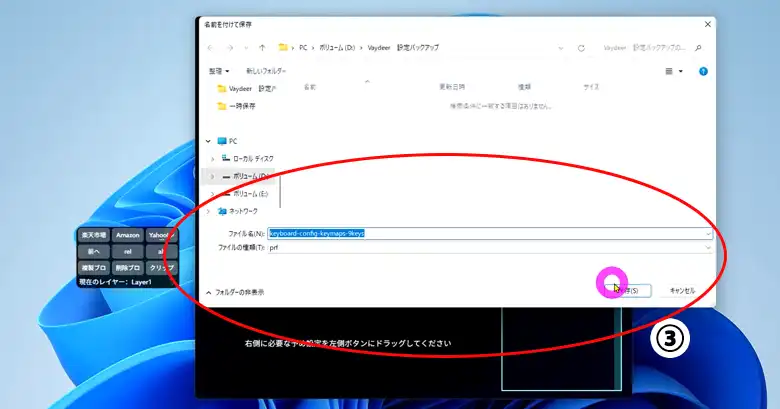Select the 一時保存 folder in sidebar
780x409 pixels.
click(236, 106)
